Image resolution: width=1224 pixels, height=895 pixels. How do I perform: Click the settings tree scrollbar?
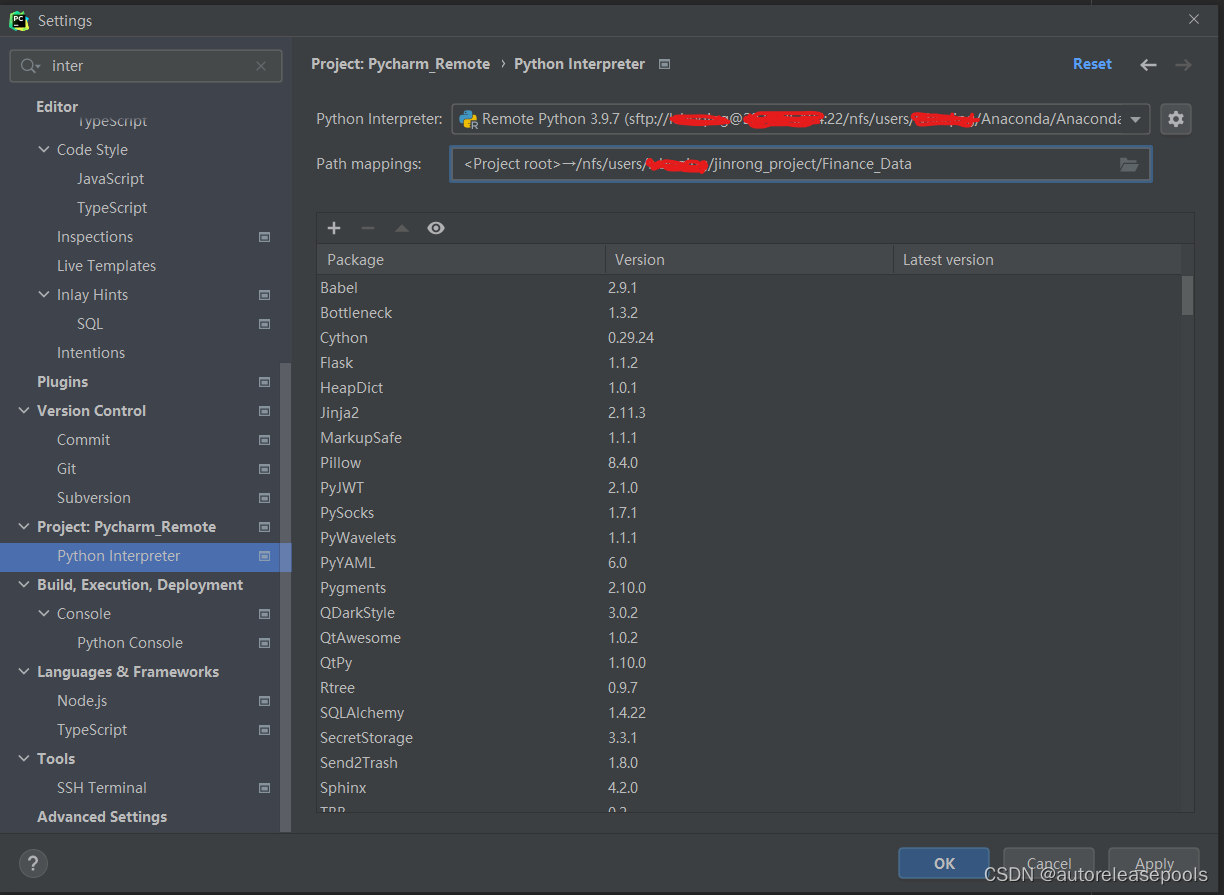tap(286, 596)
